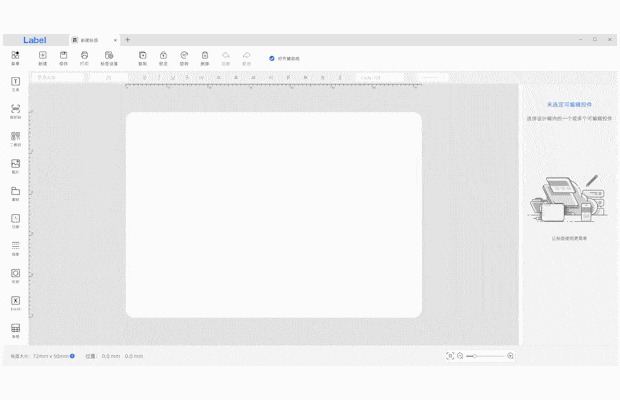The width and height of the screenshot is (620, 400).
Task: Select the Barcode tool in sidebar
Action: click(x=15, y=110)
